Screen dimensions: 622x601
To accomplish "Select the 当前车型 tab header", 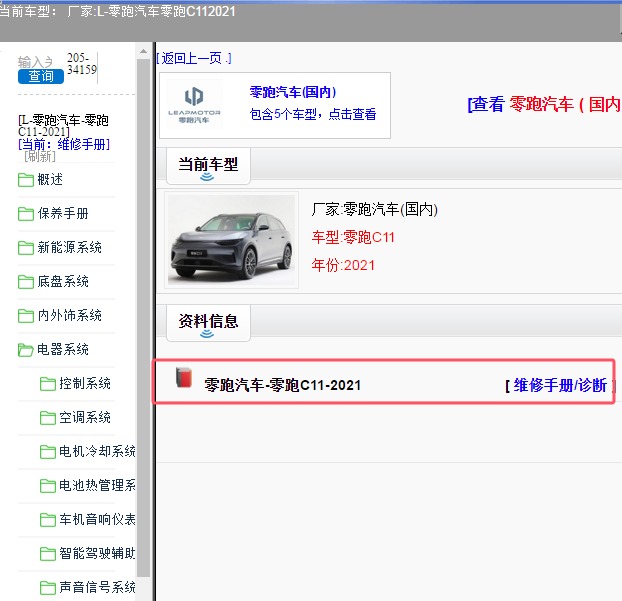I will click(208, 165).
